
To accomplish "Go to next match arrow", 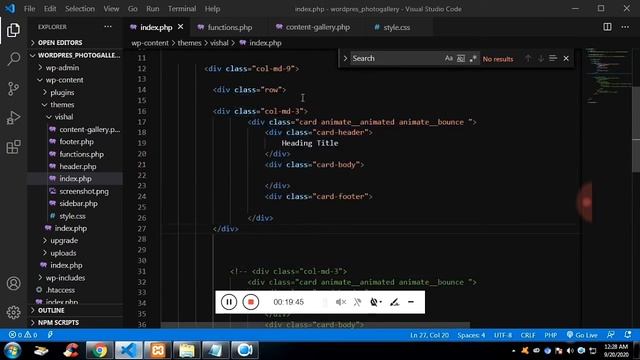I will click(x=540, y=58).
